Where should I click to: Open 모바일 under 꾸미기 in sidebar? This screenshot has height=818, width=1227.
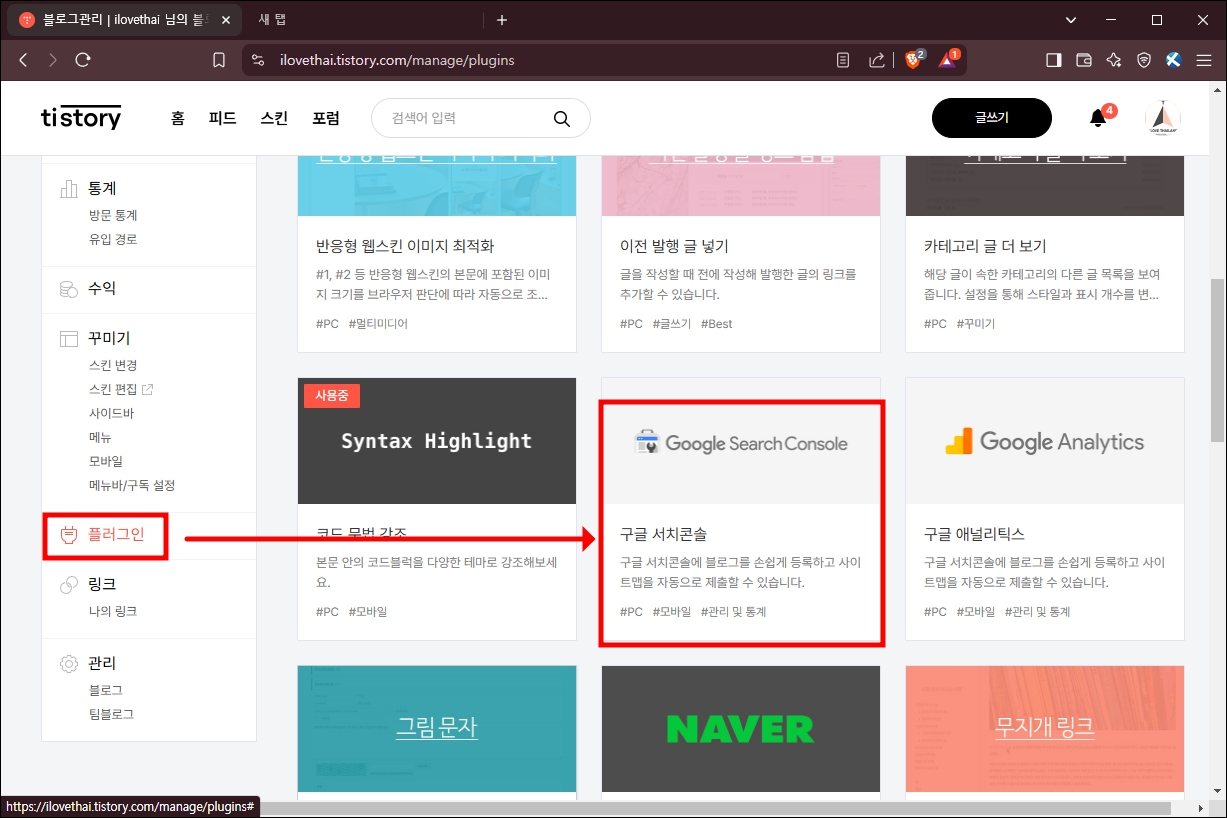point(106,461)
